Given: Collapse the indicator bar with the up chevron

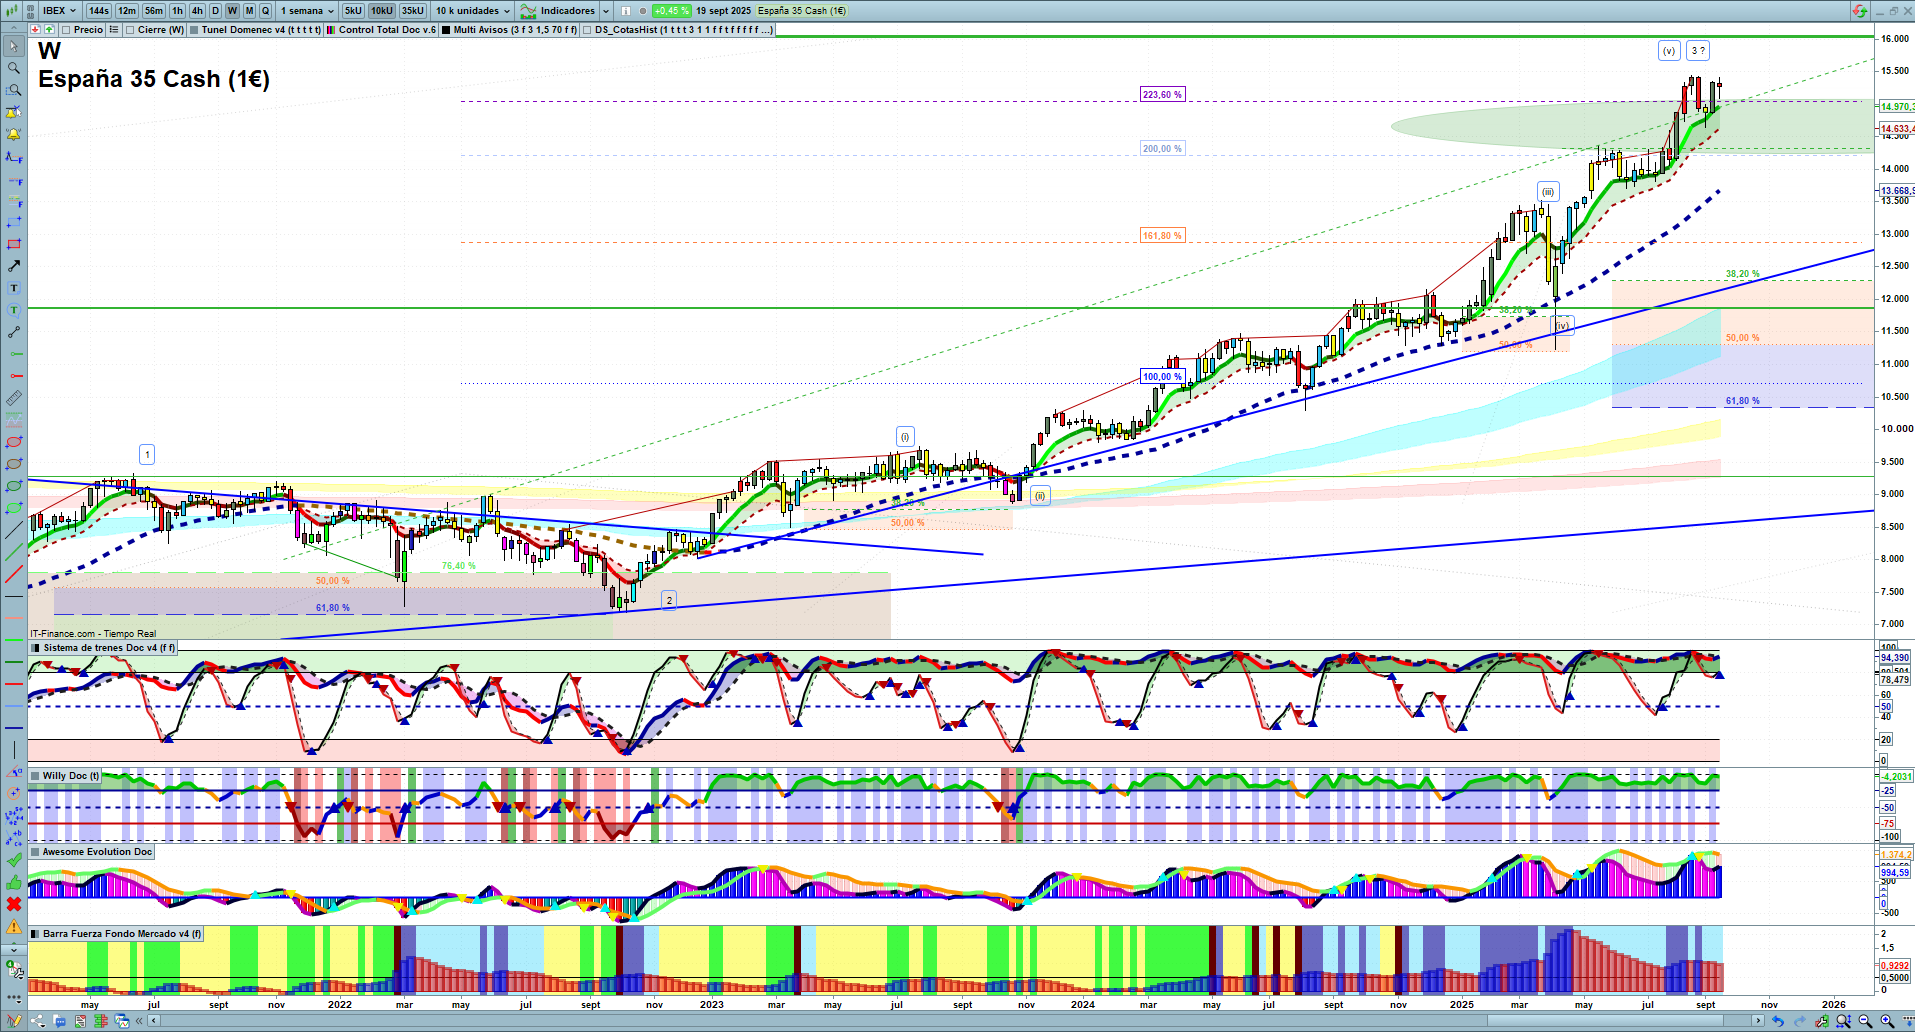Looking at the screenshot, I should click(14, 30).
